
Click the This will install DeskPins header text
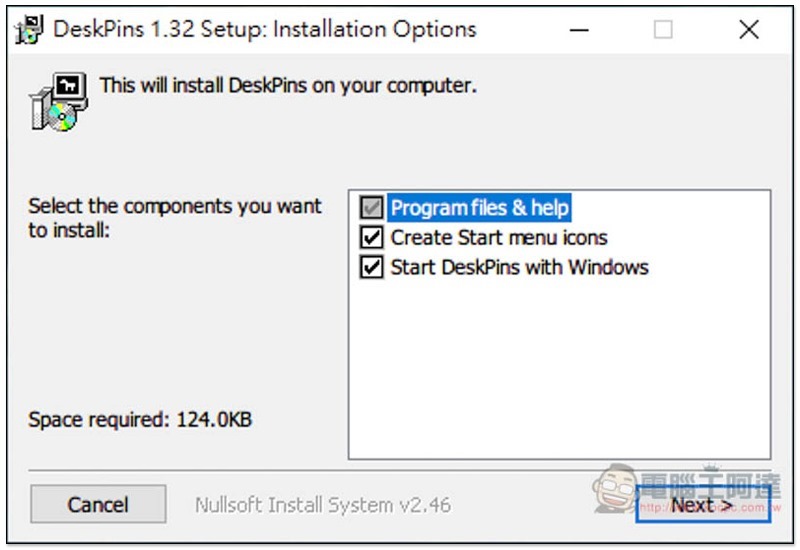pyautogui.click(x=288, y=86)
